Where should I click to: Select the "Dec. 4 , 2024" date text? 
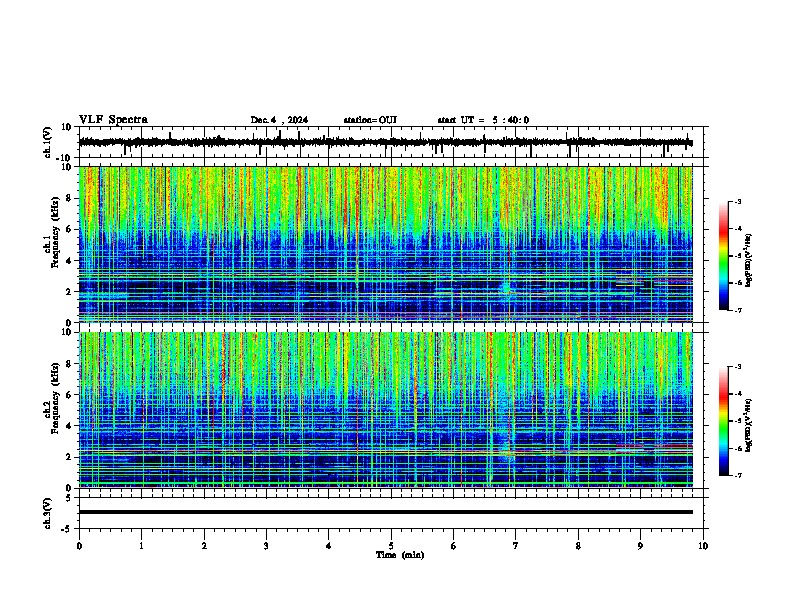[x=279, y=120]
